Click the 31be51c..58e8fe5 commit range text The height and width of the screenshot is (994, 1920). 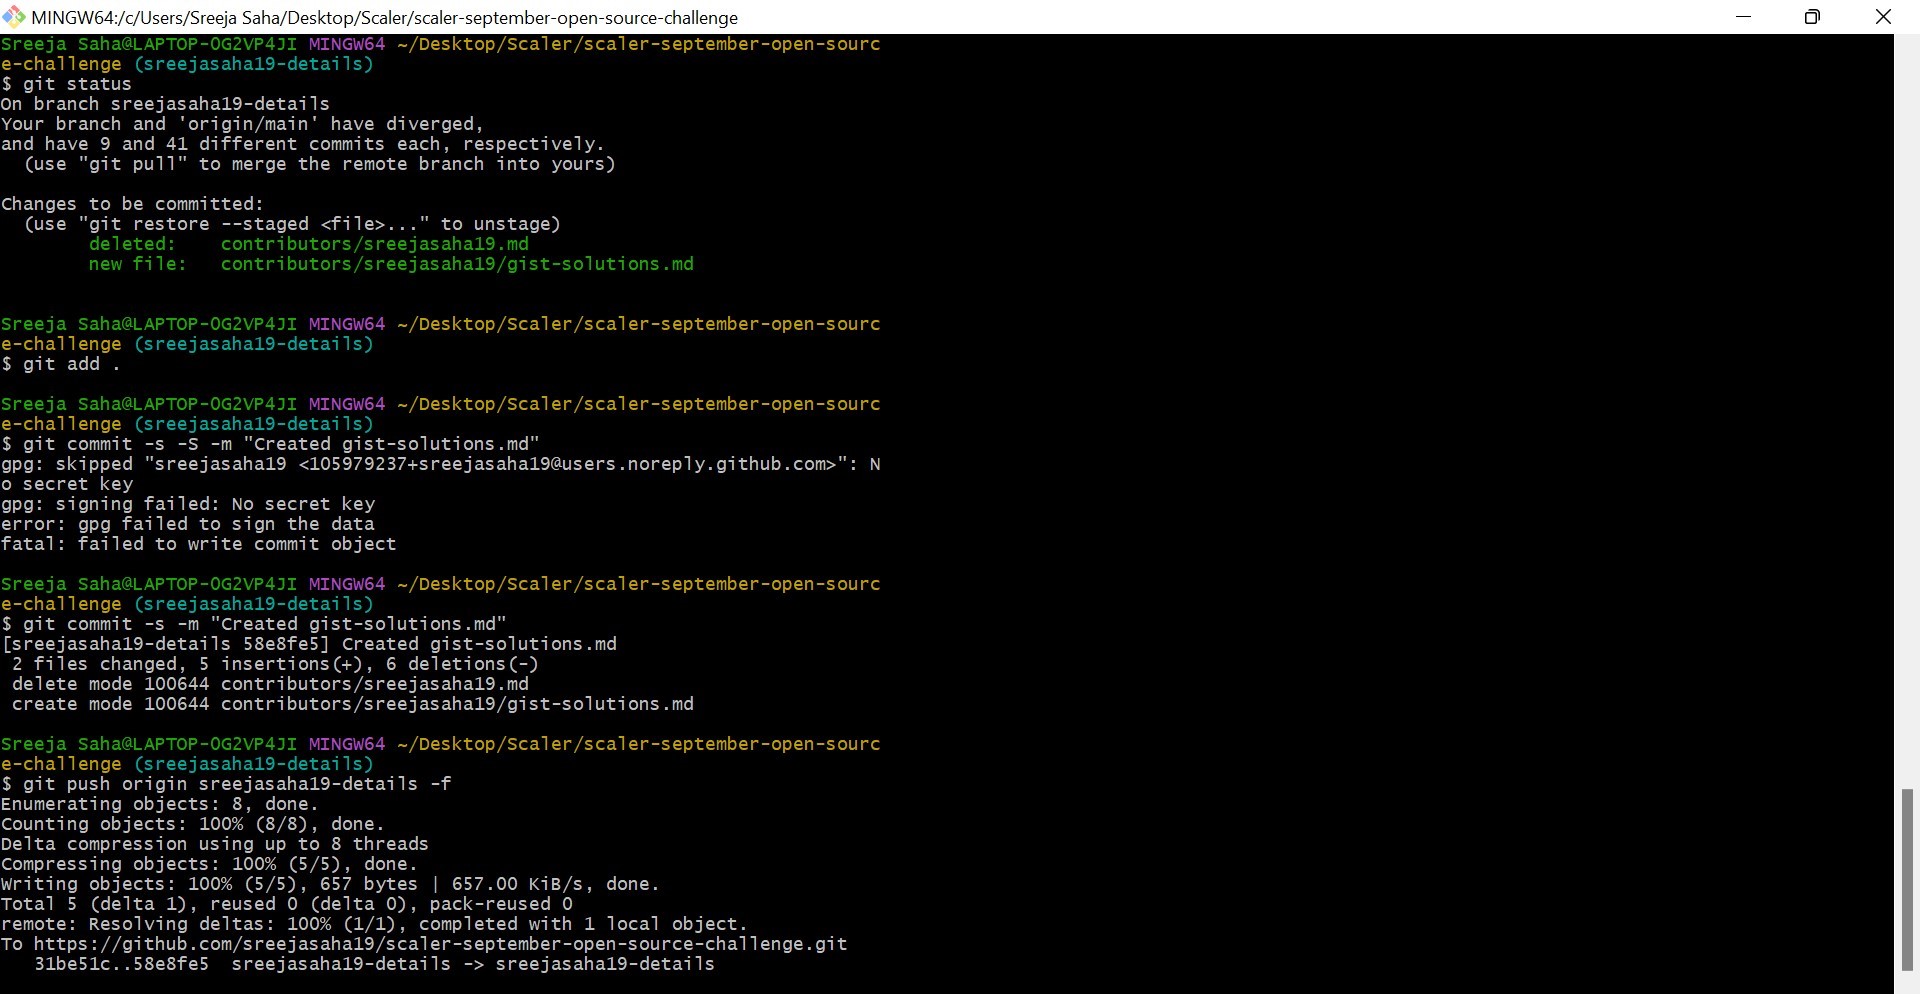121,964
